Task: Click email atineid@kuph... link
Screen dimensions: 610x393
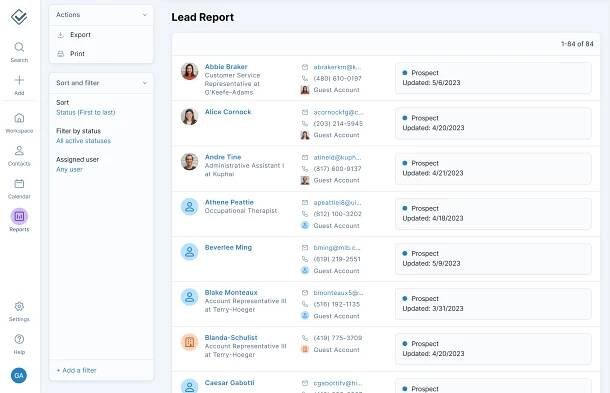Action: [337, 158]
